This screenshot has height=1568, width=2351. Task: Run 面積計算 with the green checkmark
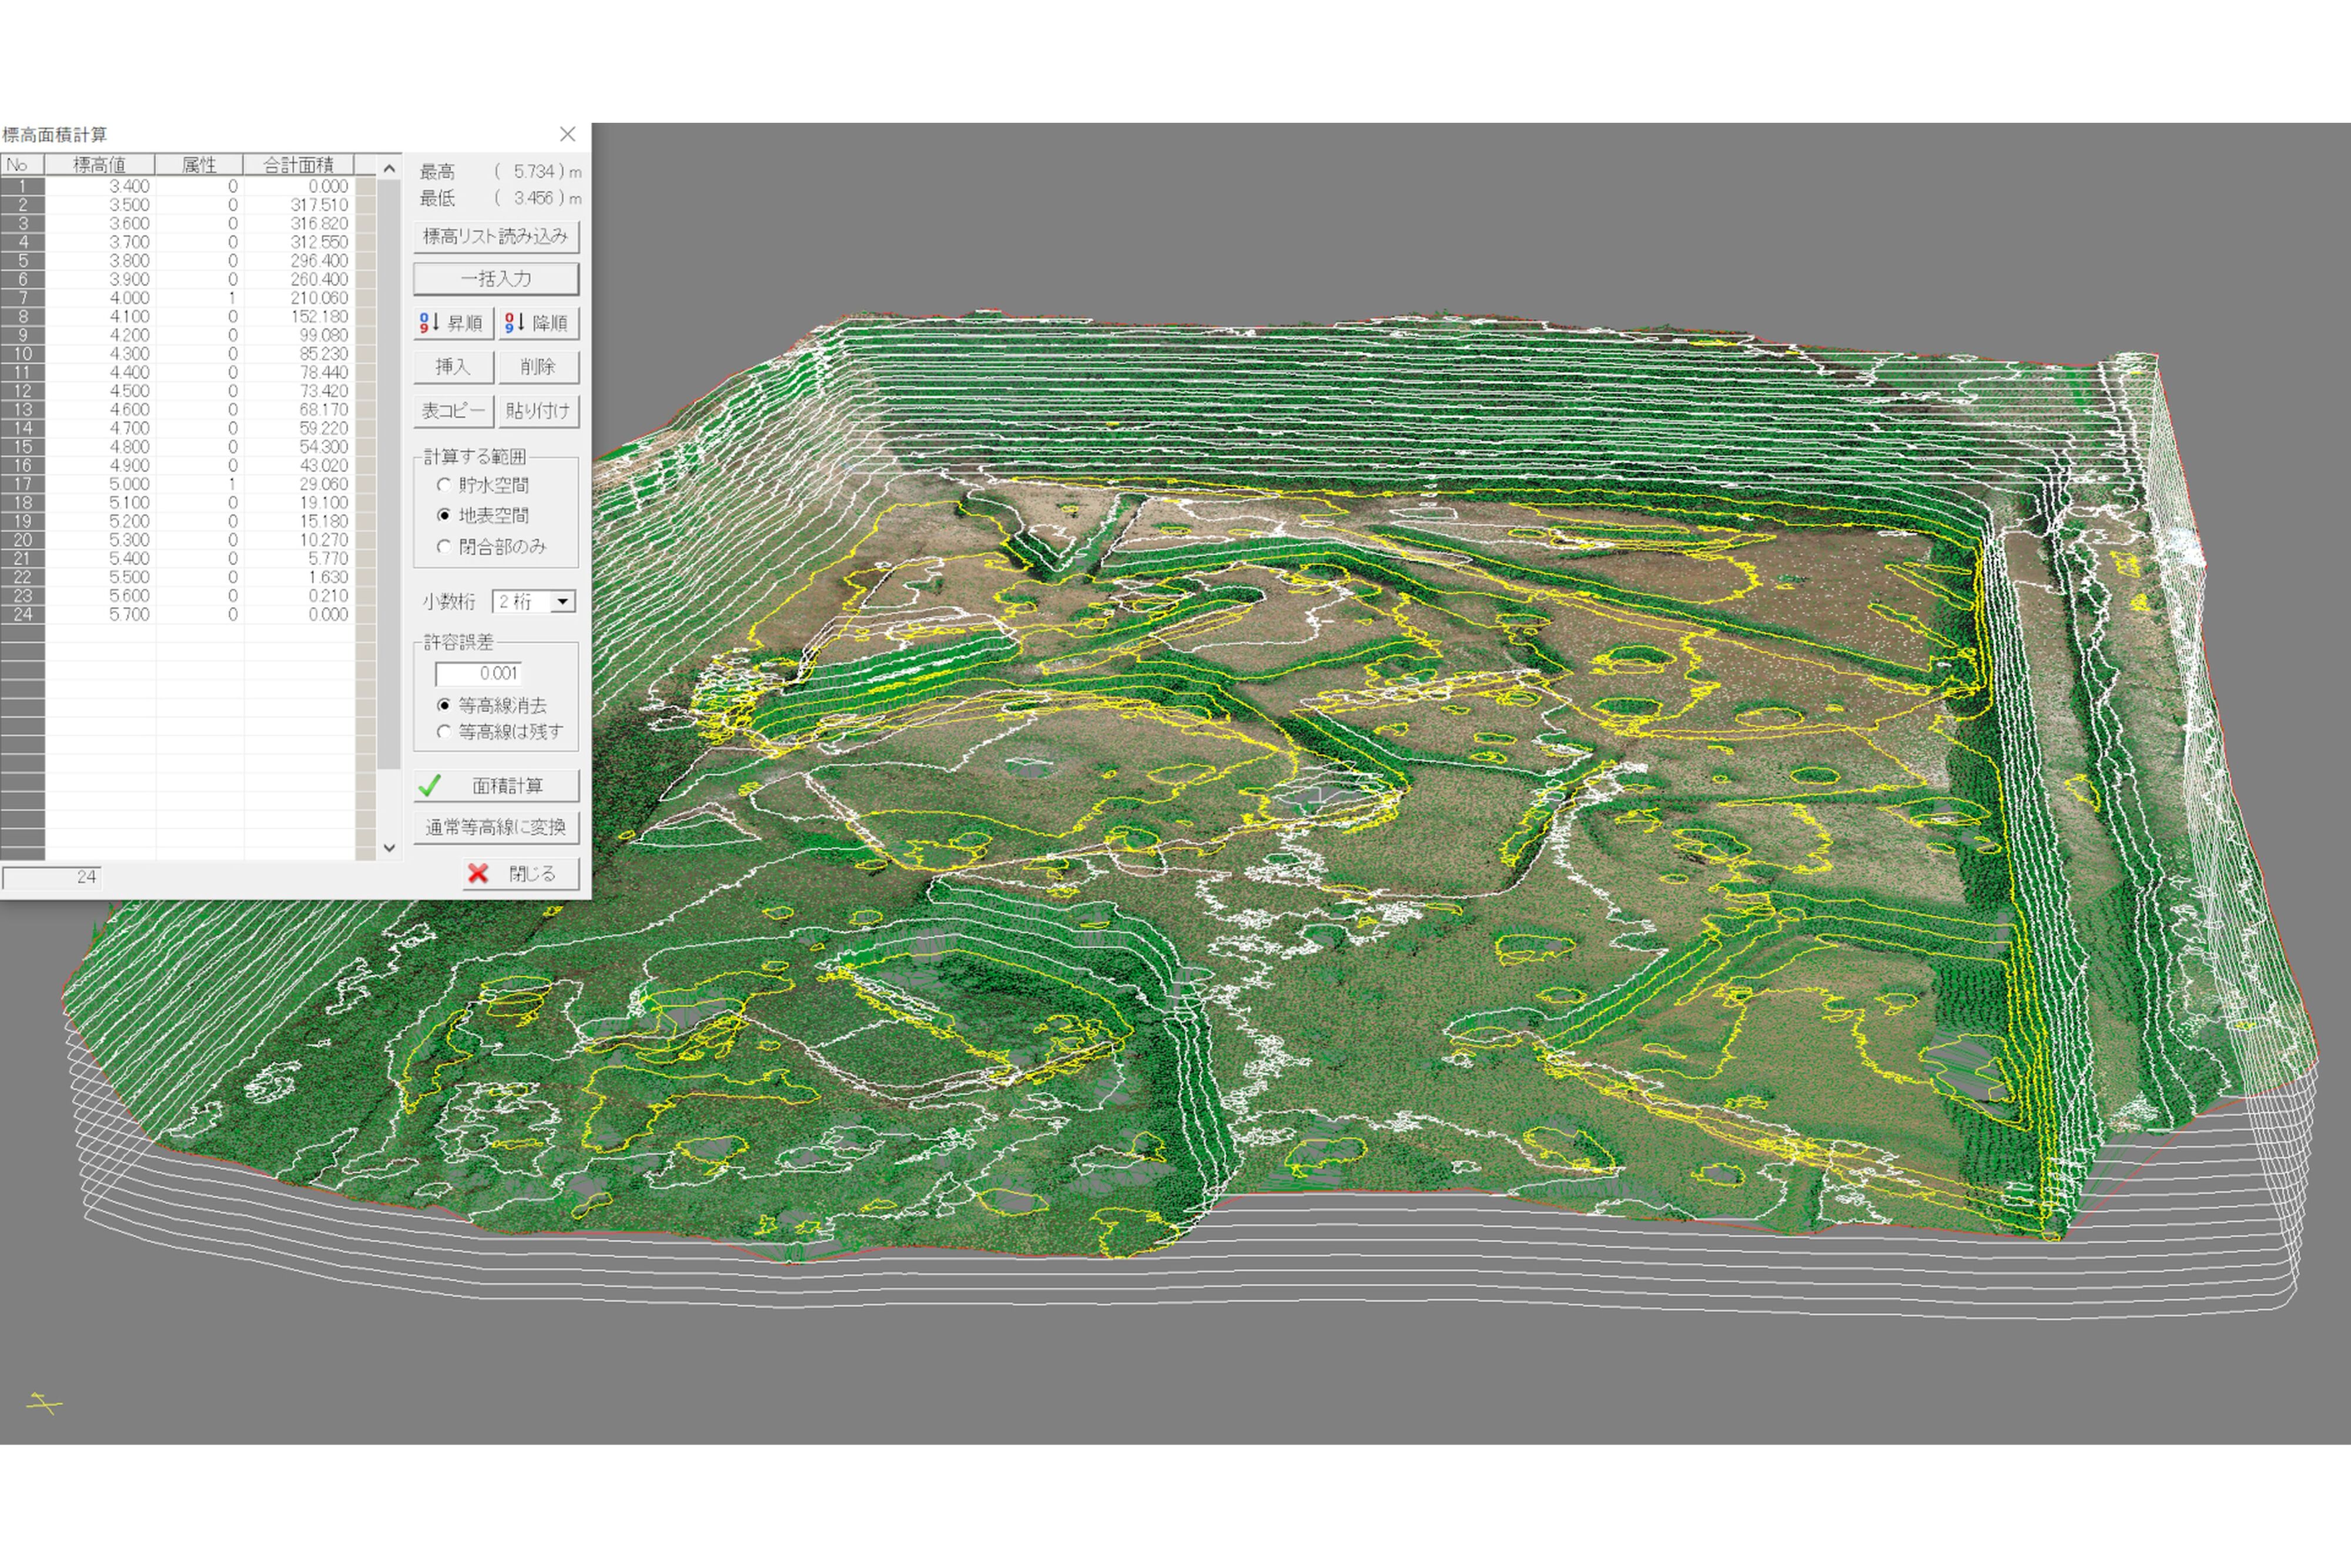tap(496, 786)
